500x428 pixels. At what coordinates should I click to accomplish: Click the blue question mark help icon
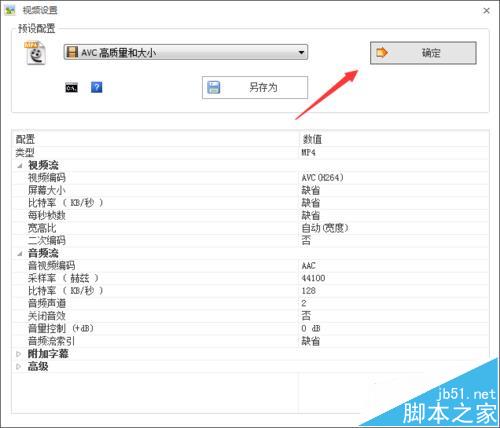pos(97,87)
